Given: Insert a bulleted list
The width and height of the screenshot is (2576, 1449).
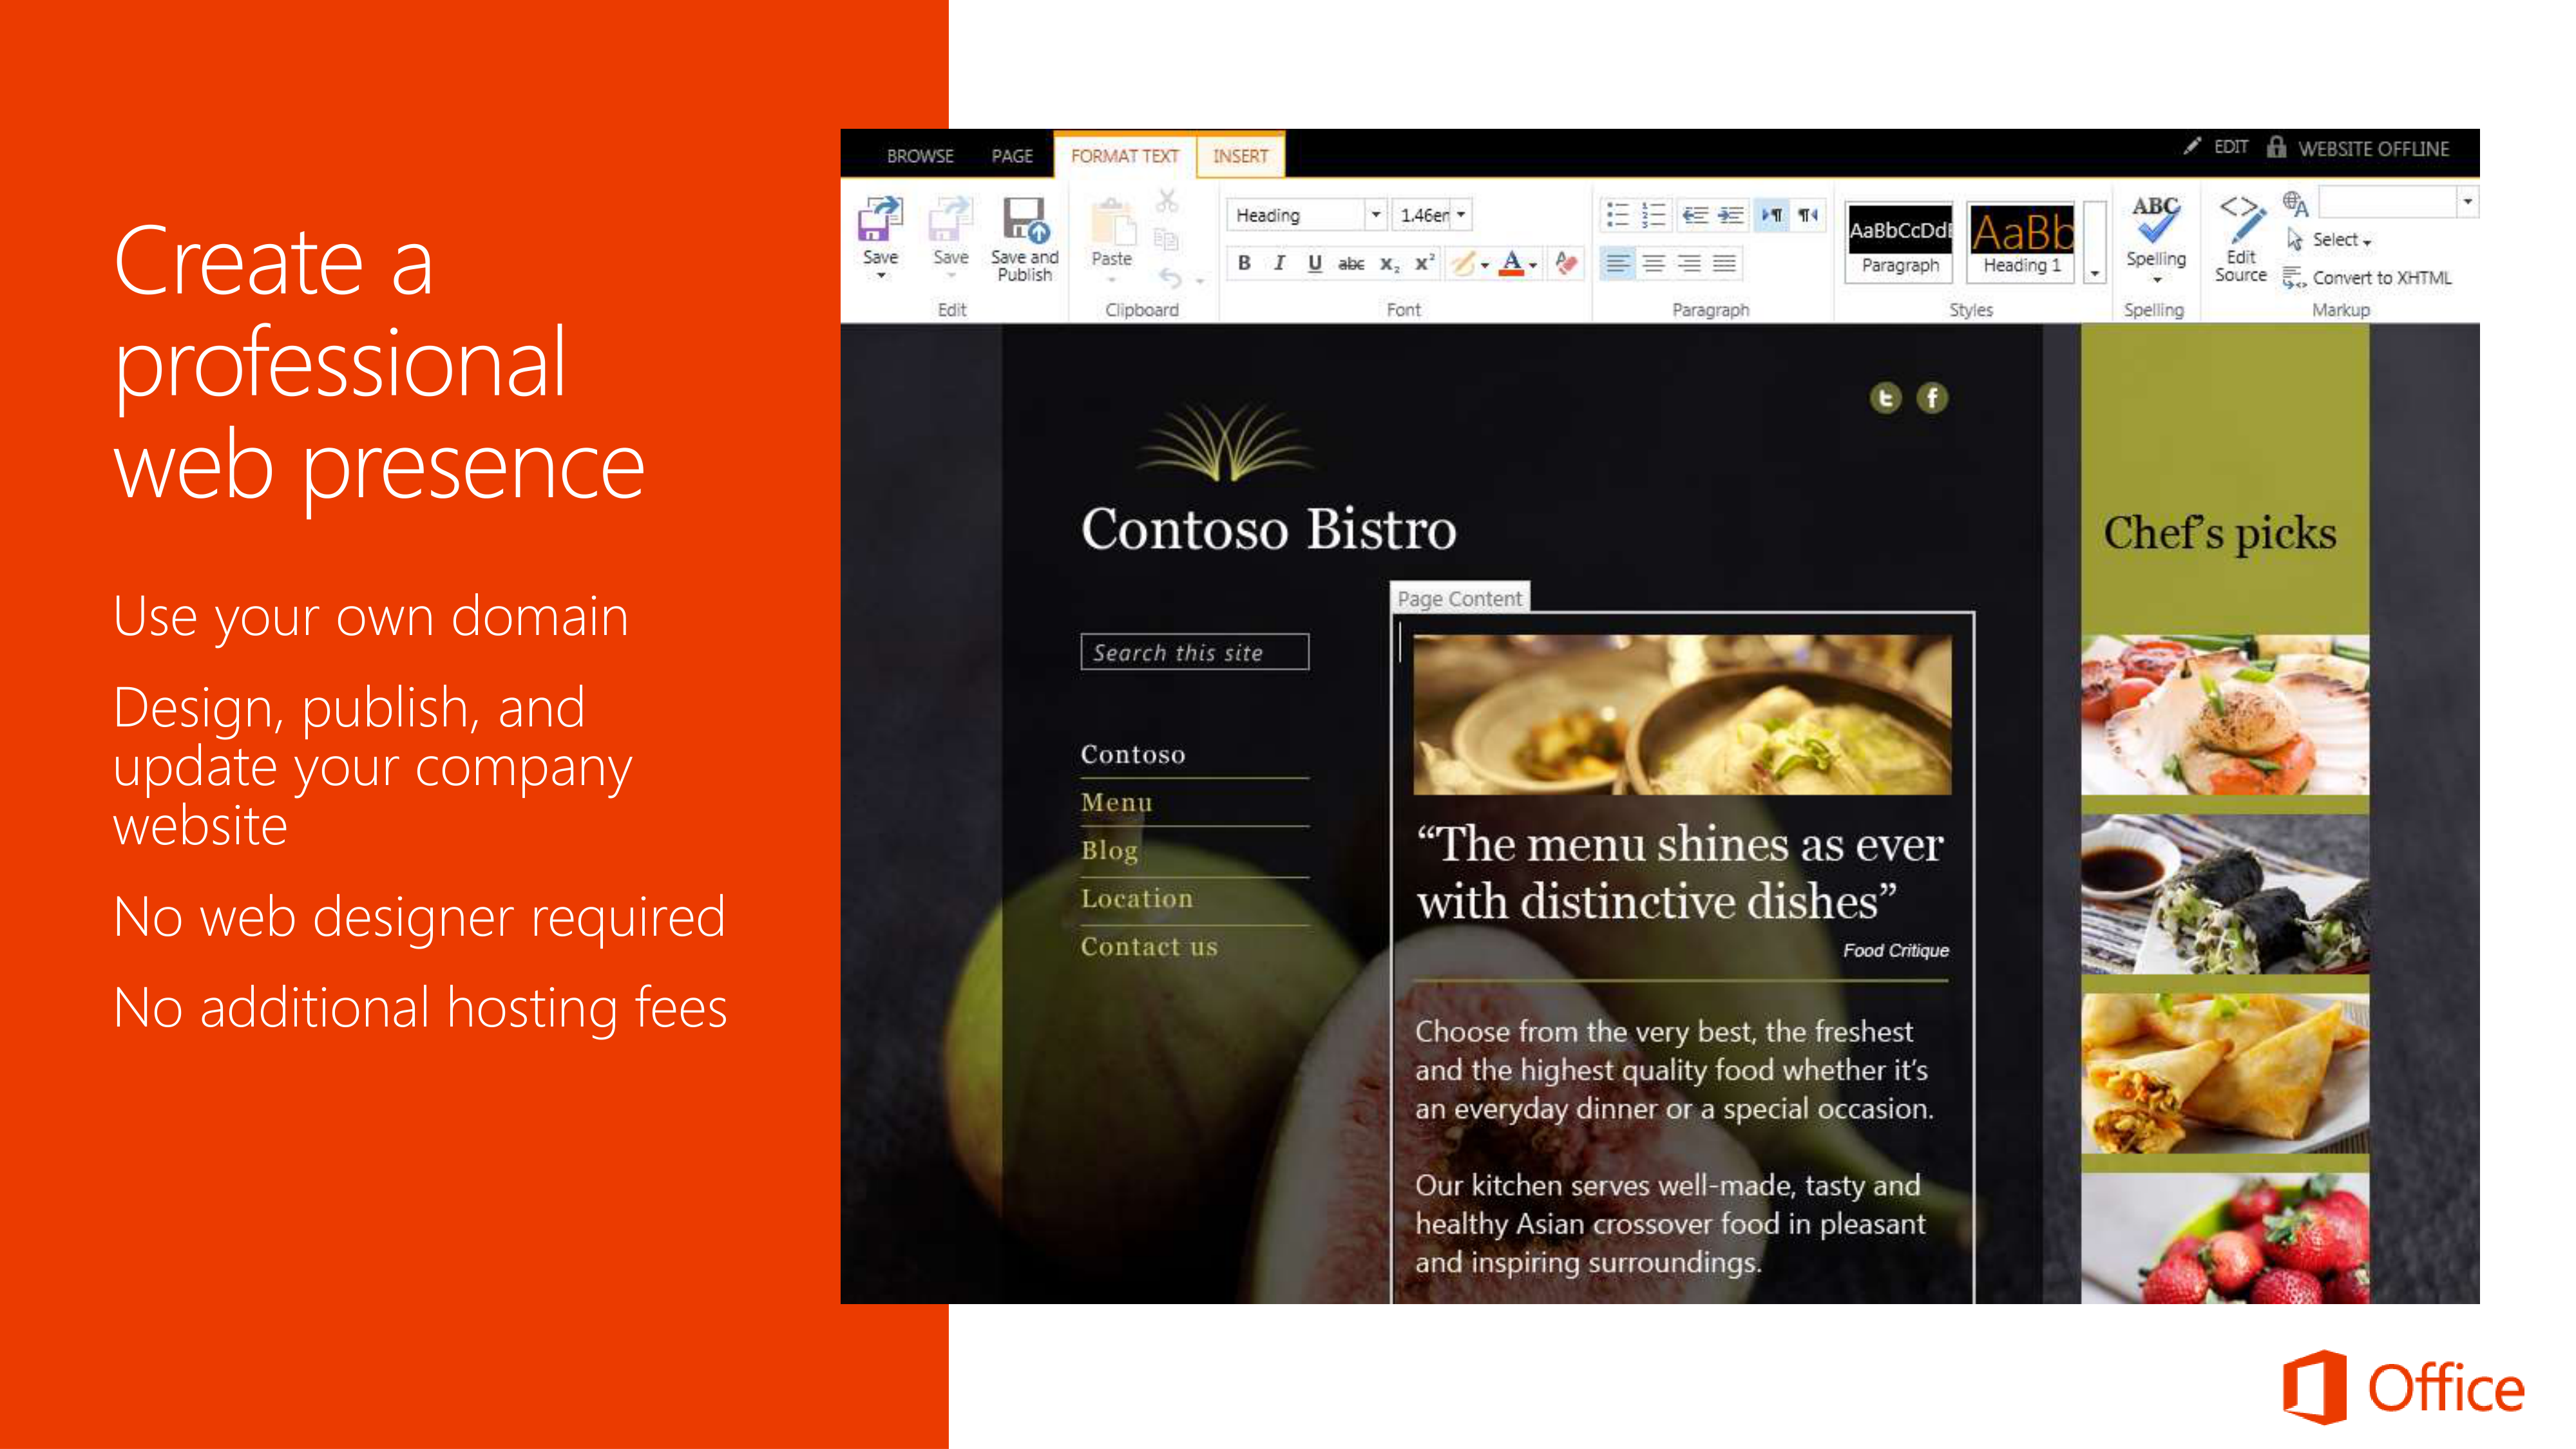Looking at the screenshot, I should click(1617, 214).
